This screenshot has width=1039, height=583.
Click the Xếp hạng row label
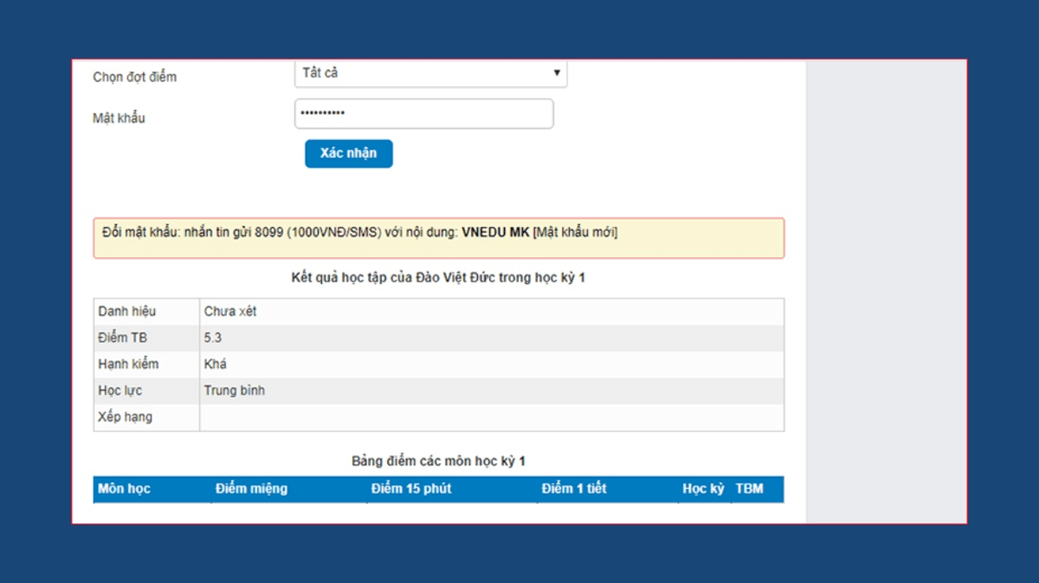click(x=125, y=417)
